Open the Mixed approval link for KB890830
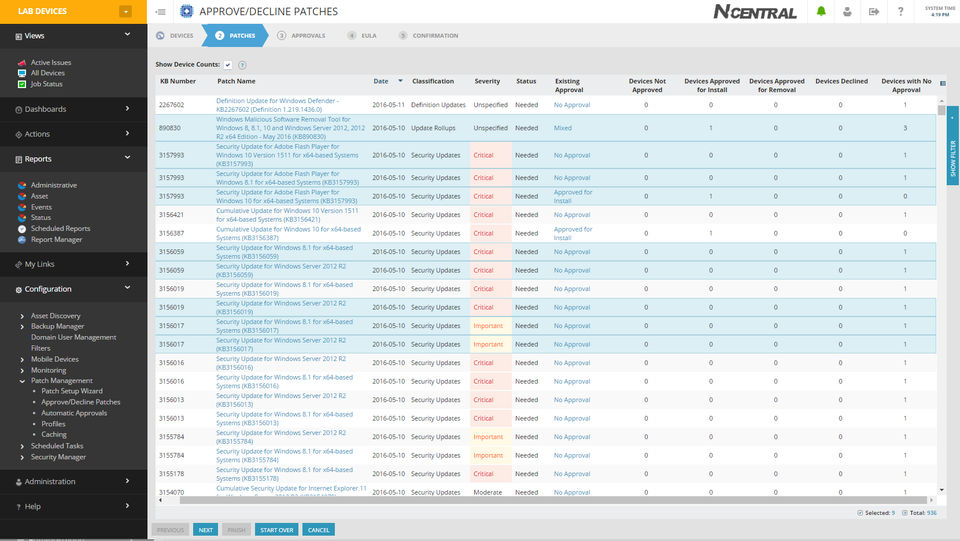Screen dimensions: 960x541 click(563, 128)
